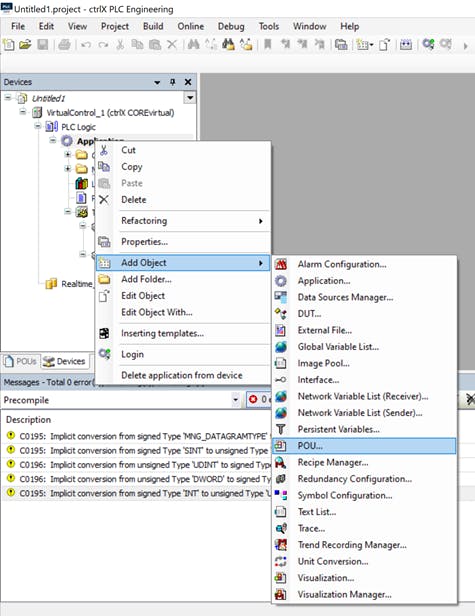Screen dimensions: 475x616
Task: Click the Open project toolbar icon
Action: (25, 44)
